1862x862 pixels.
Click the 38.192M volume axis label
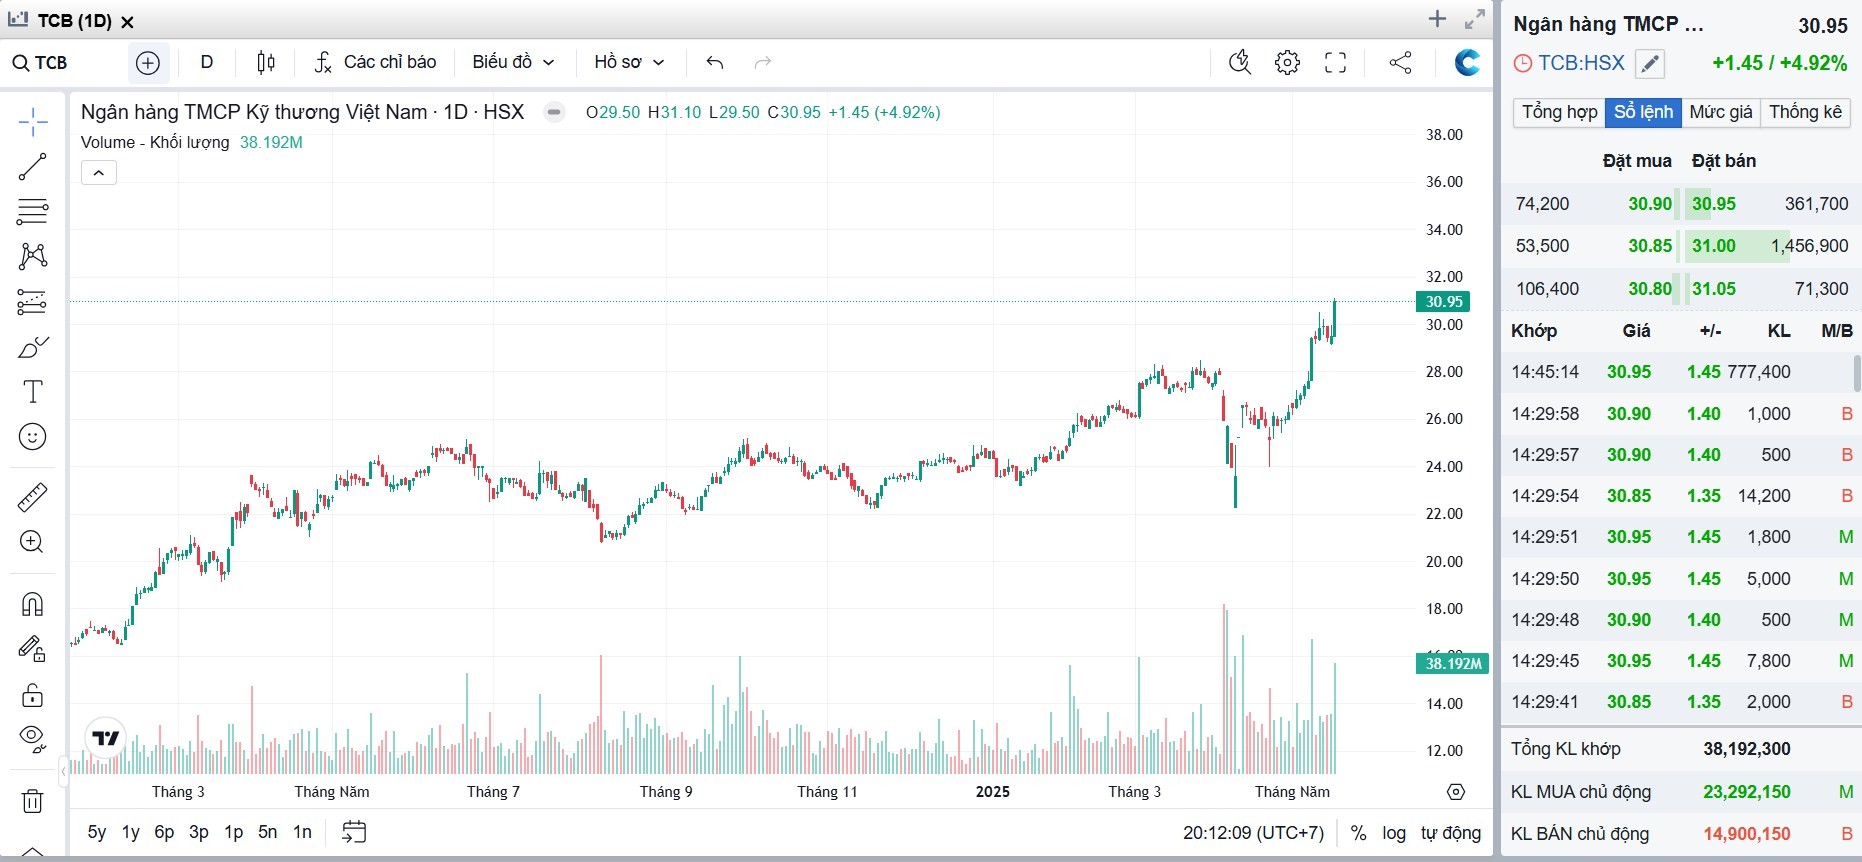point(1453,663)
